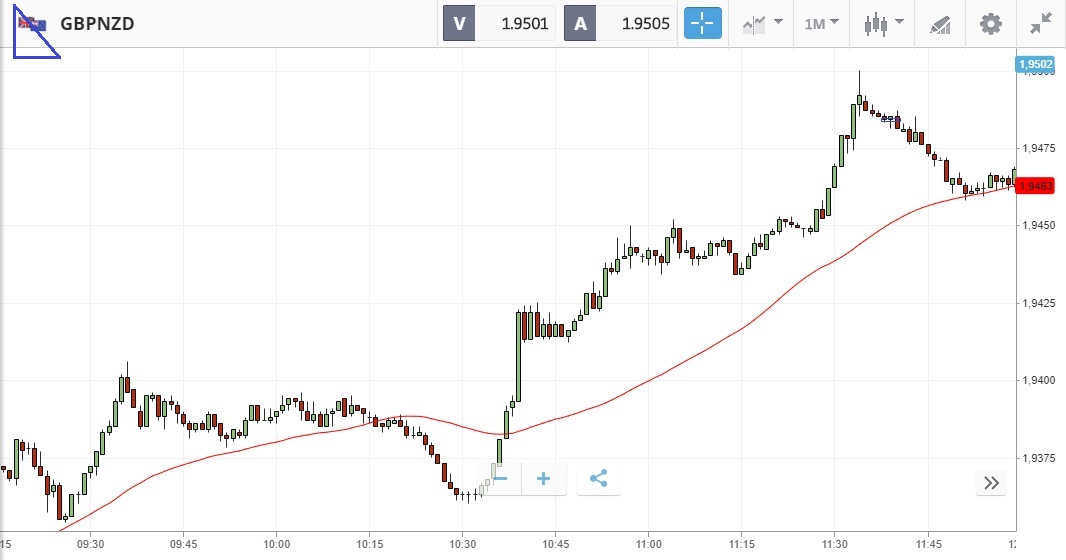Click the blue 1,9502 current price label
This screenshot has height=560, width=1066.
[x=1035, y=65]
